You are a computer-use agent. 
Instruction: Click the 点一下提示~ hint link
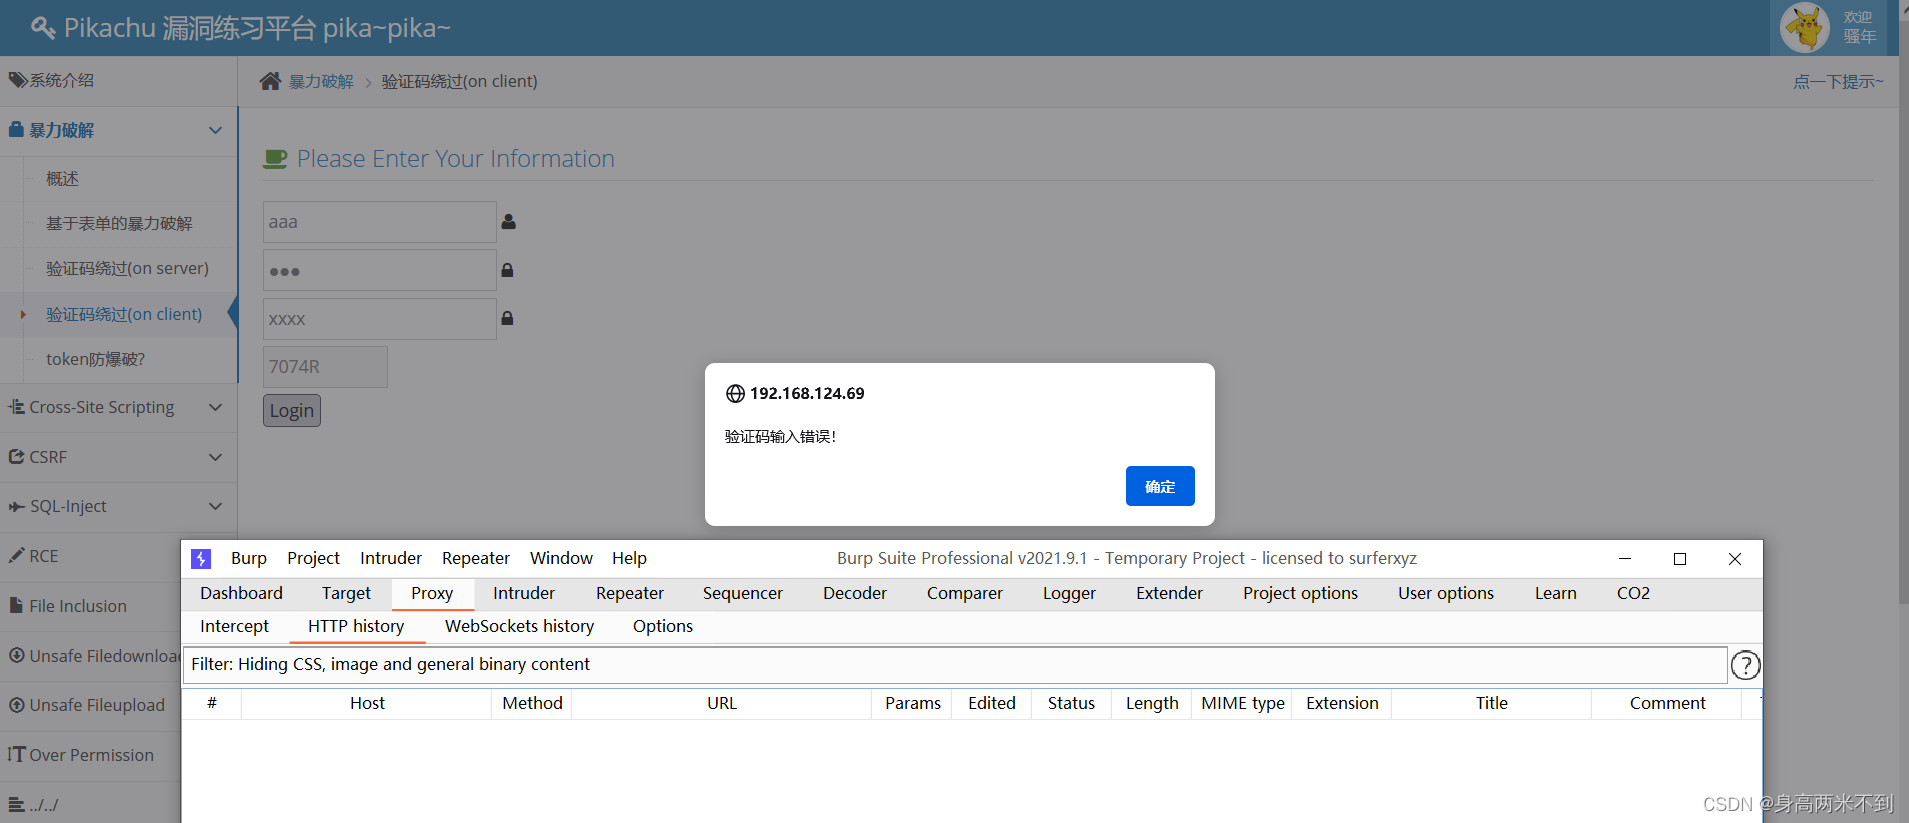(x=1838, y=81)
